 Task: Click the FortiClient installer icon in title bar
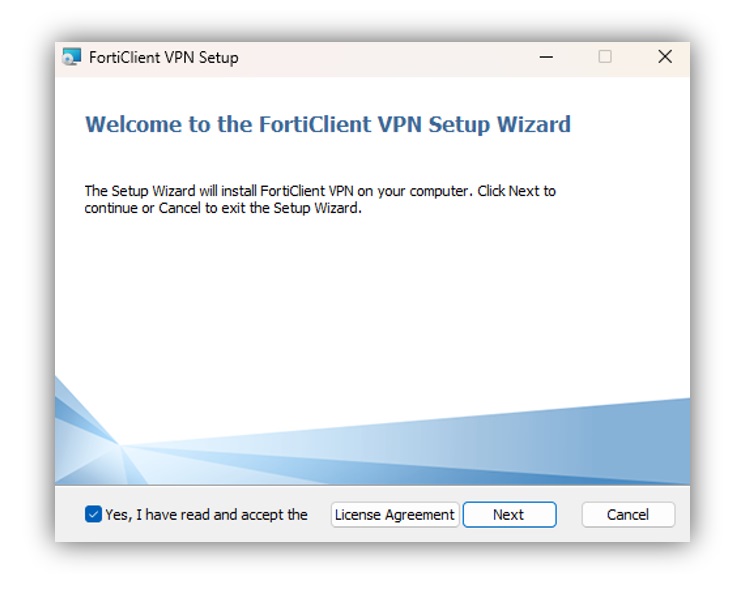pyautogui.click(x=72, y=57)
